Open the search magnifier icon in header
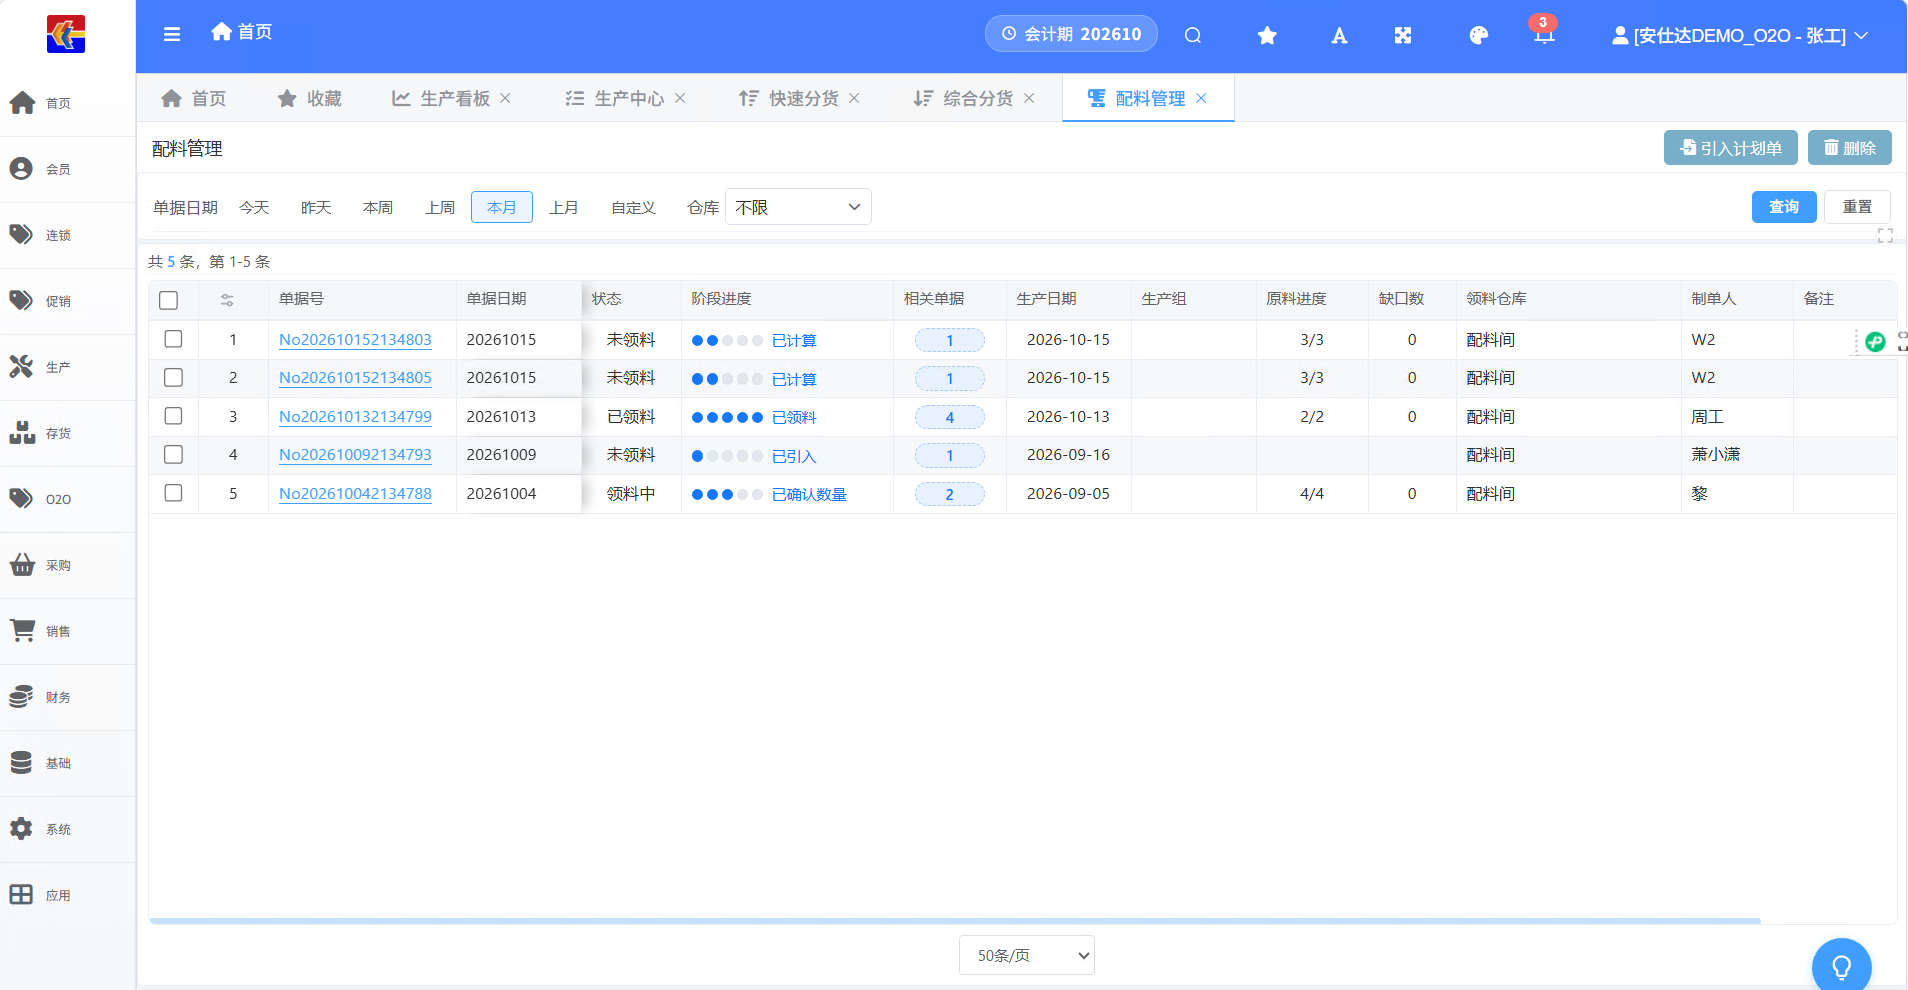The image size is (1908, 990). [1193, 35]
